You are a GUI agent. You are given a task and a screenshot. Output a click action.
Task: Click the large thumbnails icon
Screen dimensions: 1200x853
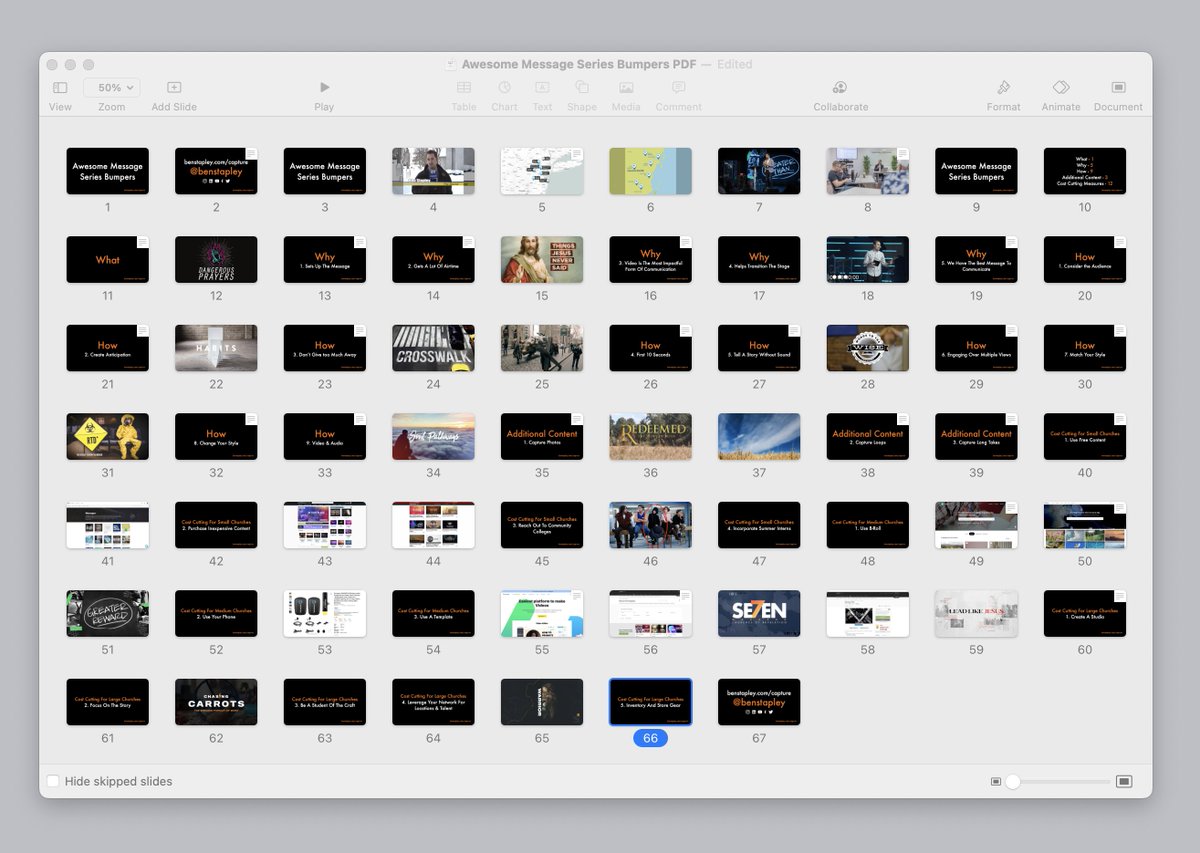(x=1124, y=781)
